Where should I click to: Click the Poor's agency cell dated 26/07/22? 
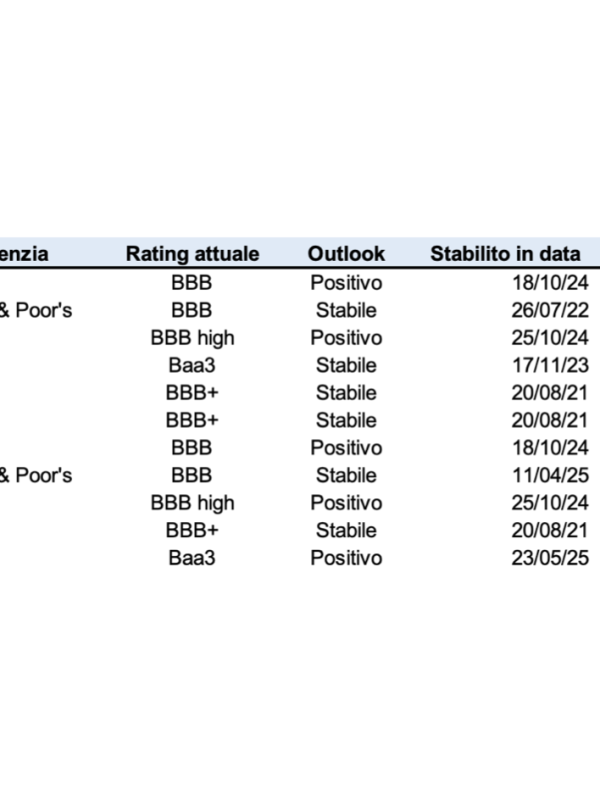pos(36,310)
